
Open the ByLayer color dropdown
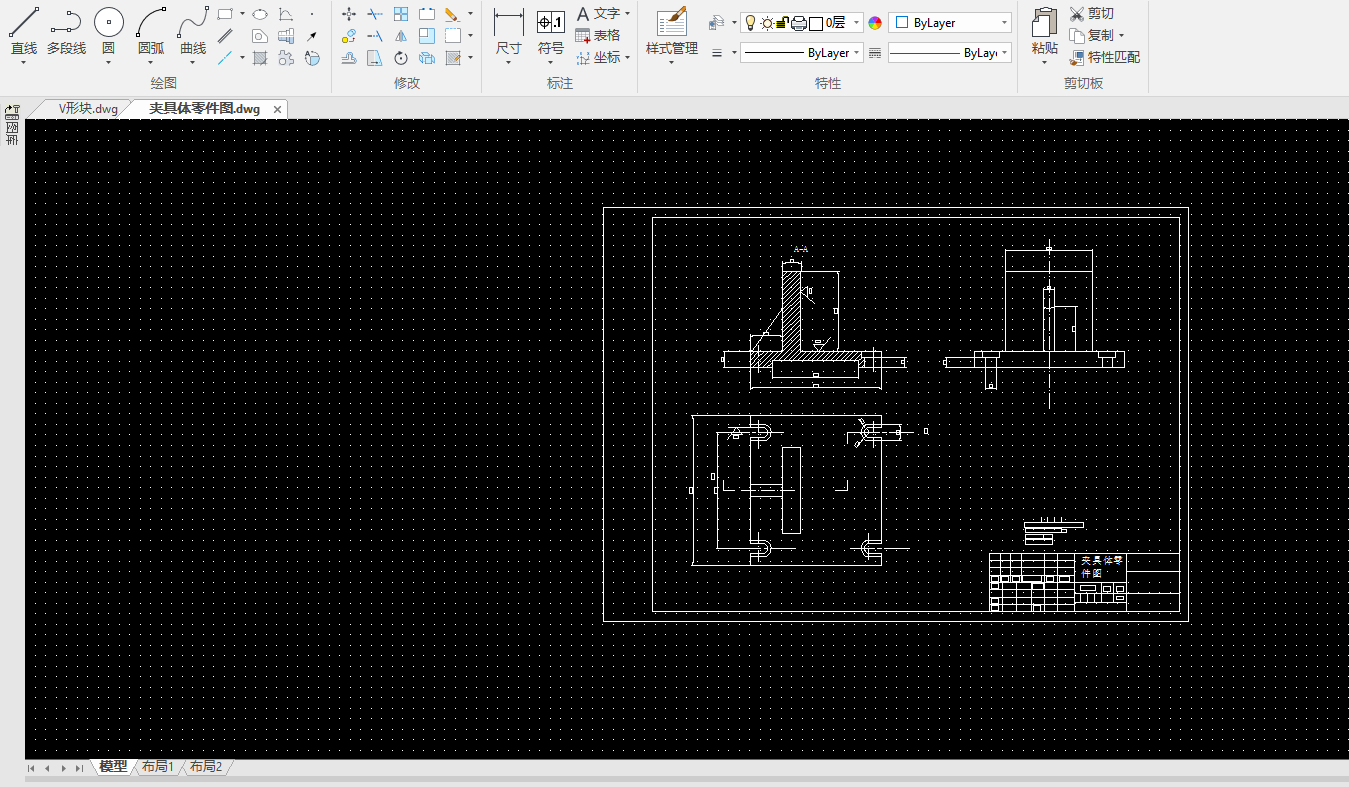pos(950,23)
